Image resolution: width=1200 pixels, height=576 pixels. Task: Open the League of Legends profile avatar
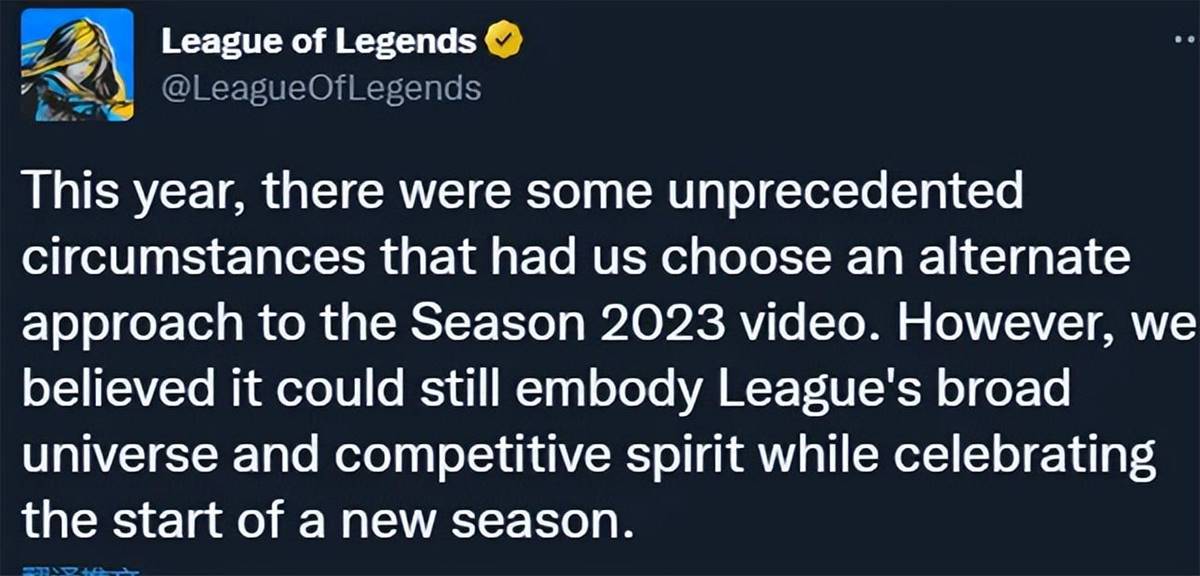pyautogui.click(x=77, y=65)
